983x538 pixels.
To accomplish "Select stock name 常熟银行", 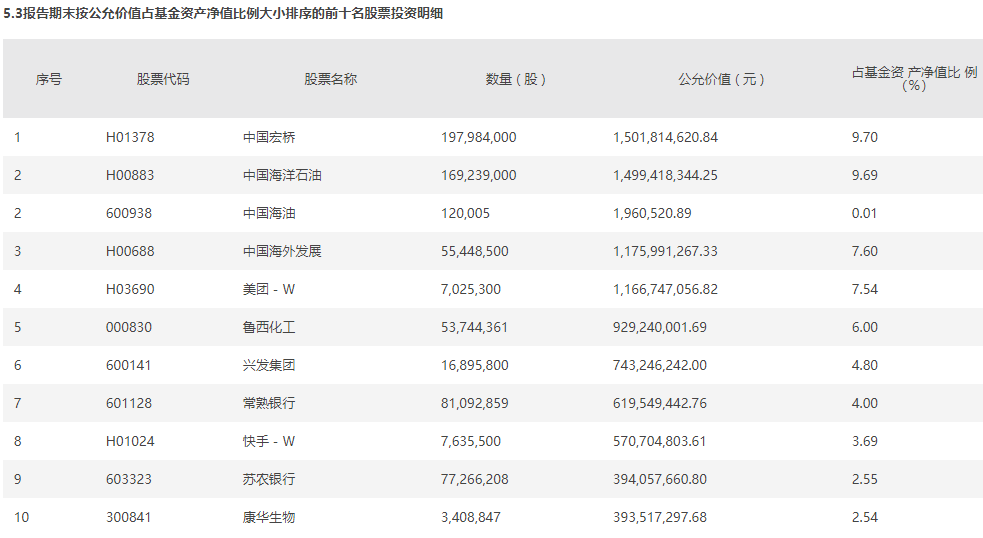I will click(x=269, y=404).
